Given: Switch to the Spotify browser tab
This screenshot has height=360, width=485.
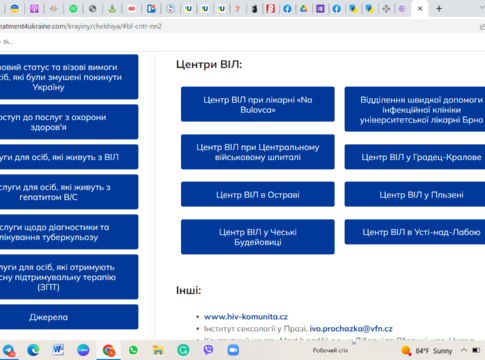Looking at the screenshot, I should tap(73, 9).
